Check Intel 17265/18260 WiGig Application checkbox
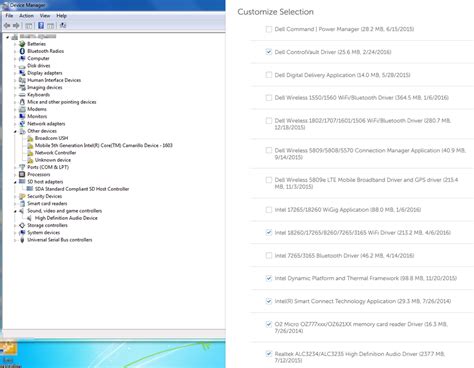Image resolution: width=474 pixels, height=368 pixels. coord(269,210)
